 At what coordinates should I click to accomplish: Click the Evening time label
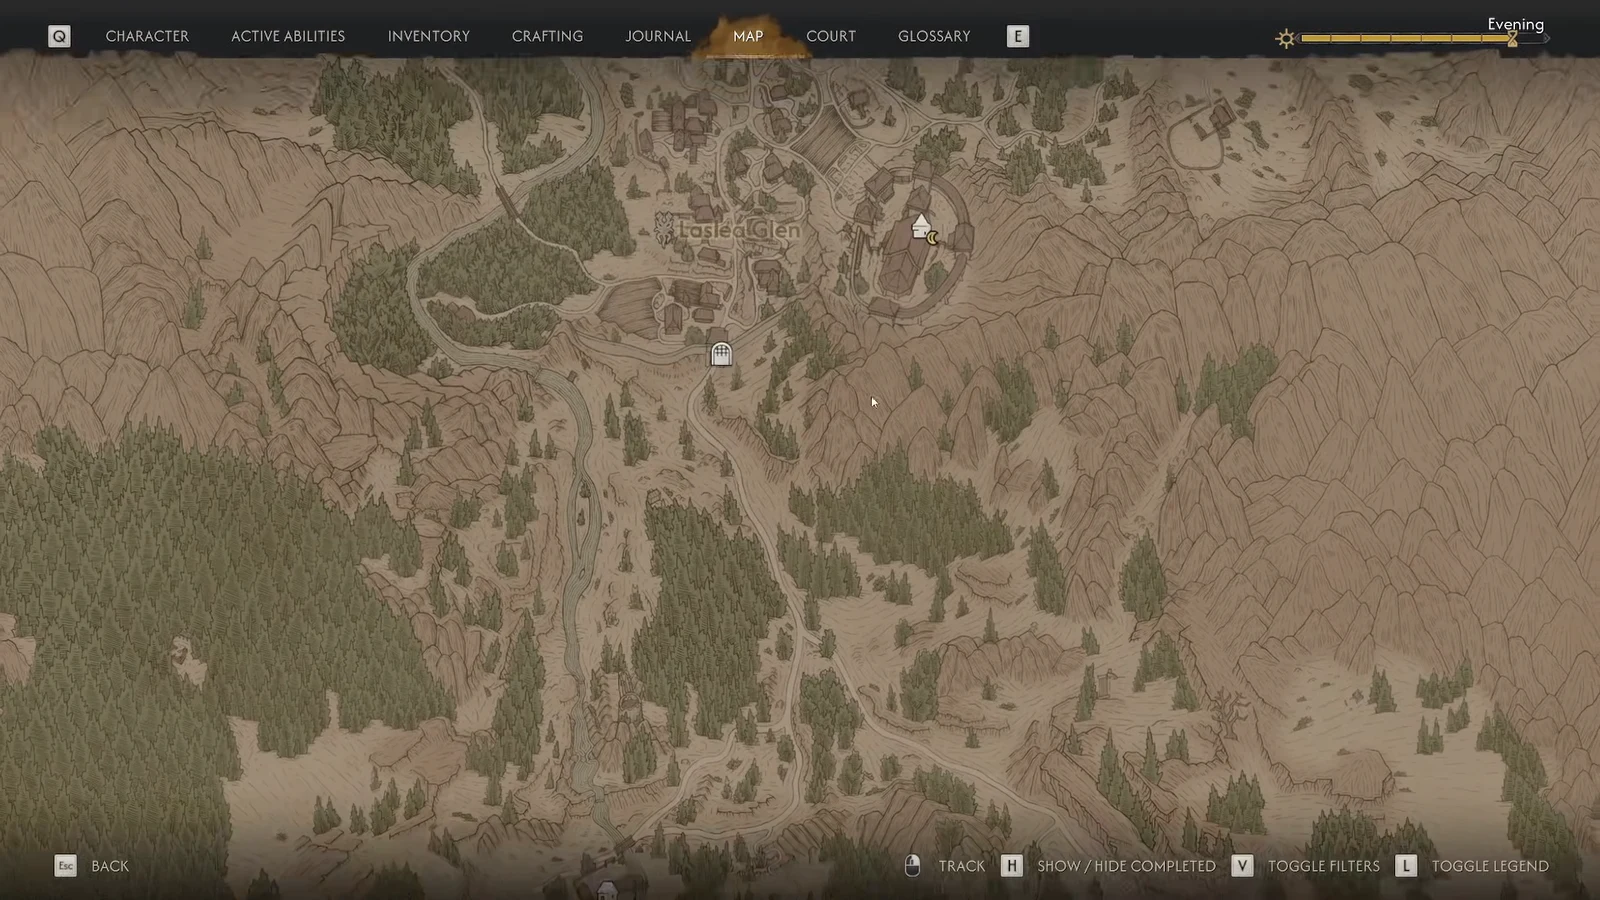1515,24
